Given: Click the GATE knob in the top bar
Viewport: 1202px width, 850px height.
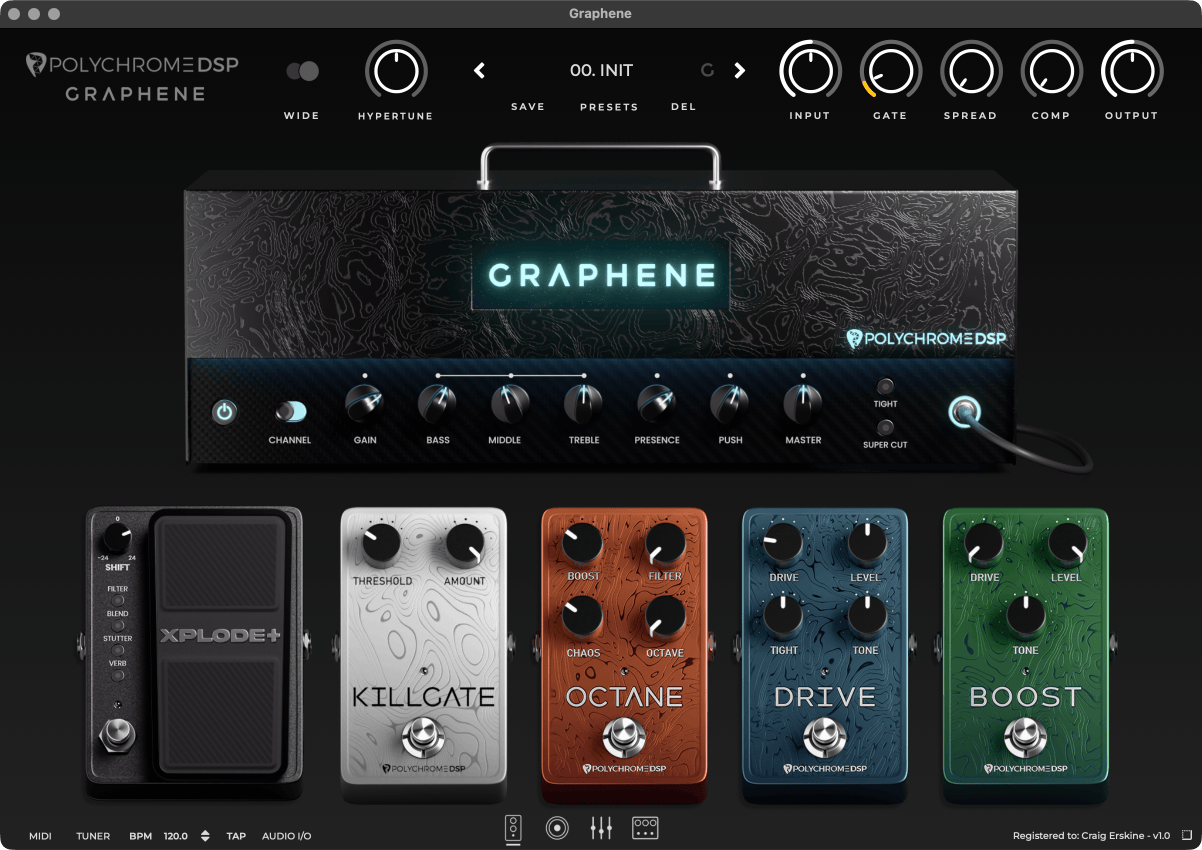Looking at the screenshot, I should tap(890, 70).
